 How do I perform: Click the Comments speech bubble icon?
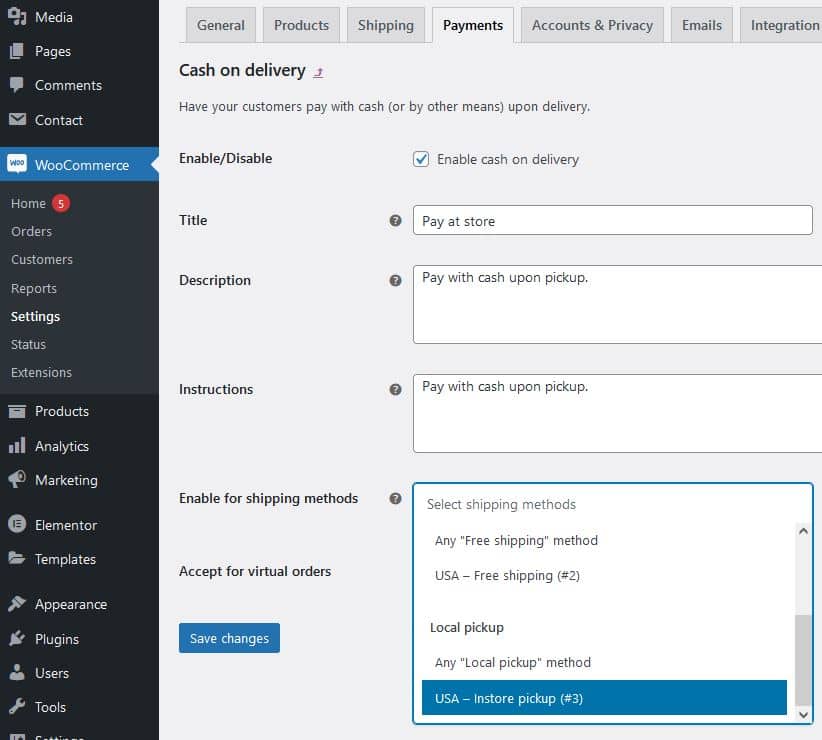[x=17, y=85]
